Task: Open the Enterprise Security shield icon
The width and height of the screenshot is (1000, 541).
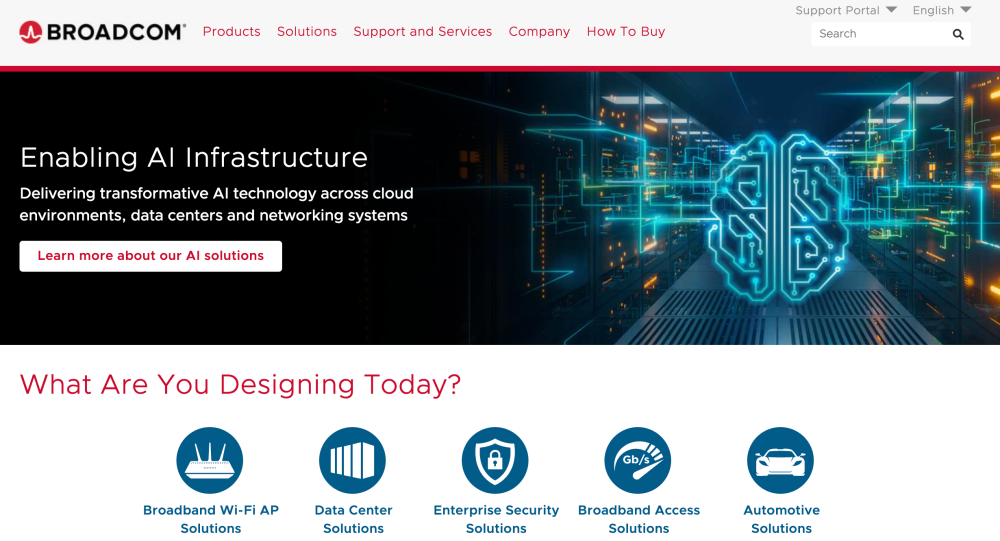Action: [496, 460]
